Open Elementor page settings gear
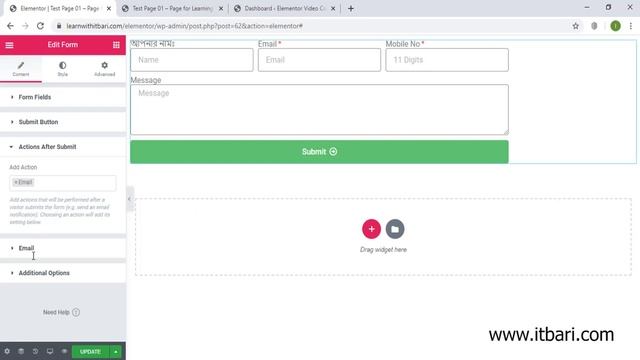This screenshot has width=640, height=360. (x=7, y=351)
